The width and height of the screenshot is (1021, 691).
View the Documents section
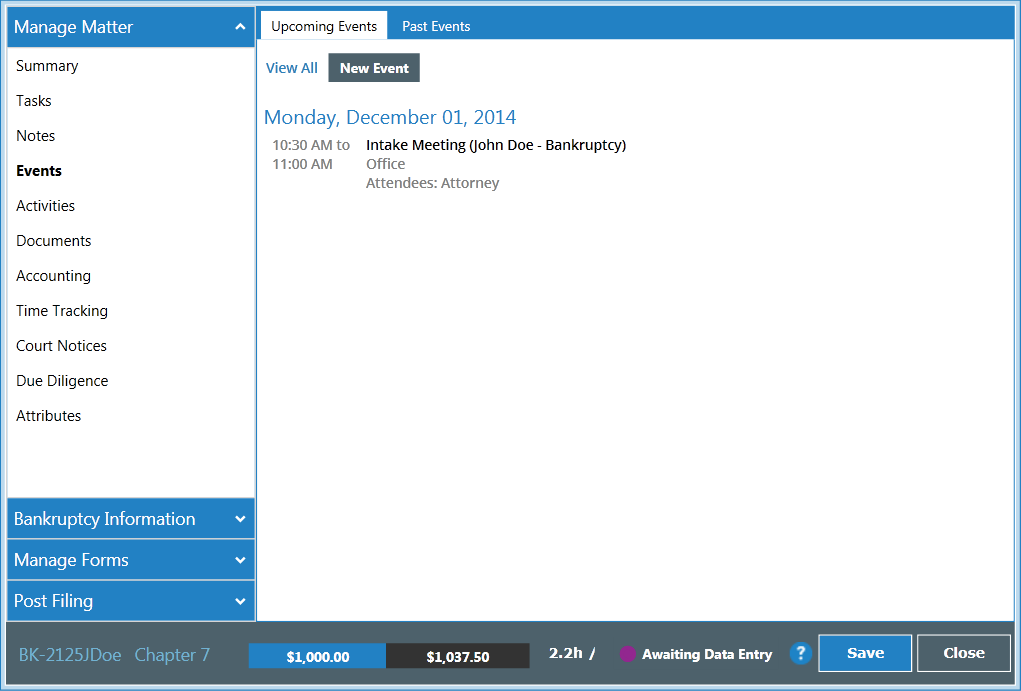[53, 240]
